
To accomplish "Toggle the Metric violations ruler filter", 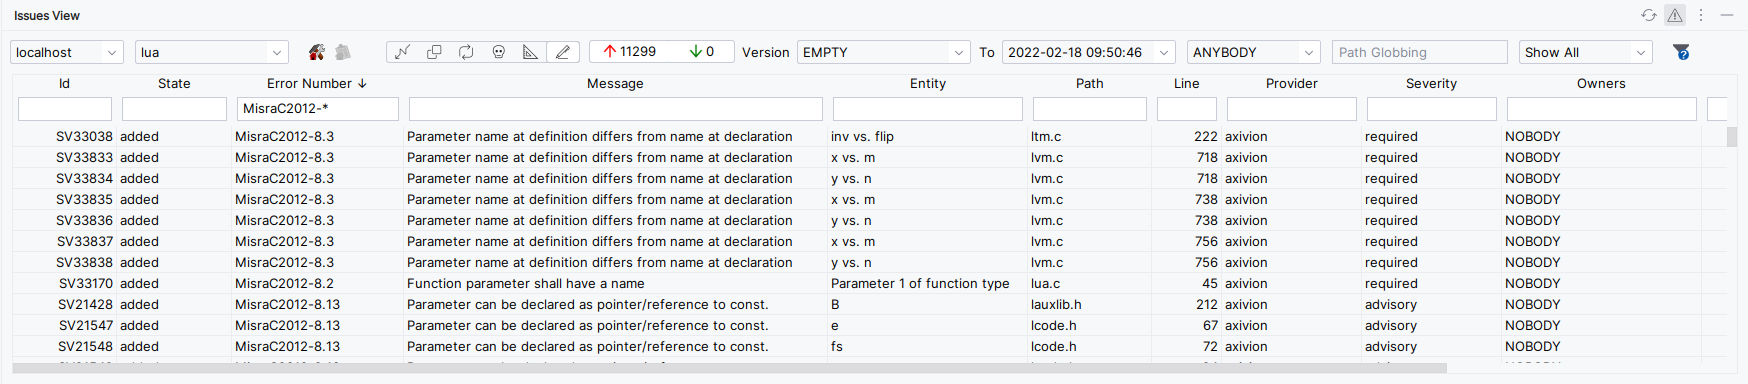I will click(530, 52).
